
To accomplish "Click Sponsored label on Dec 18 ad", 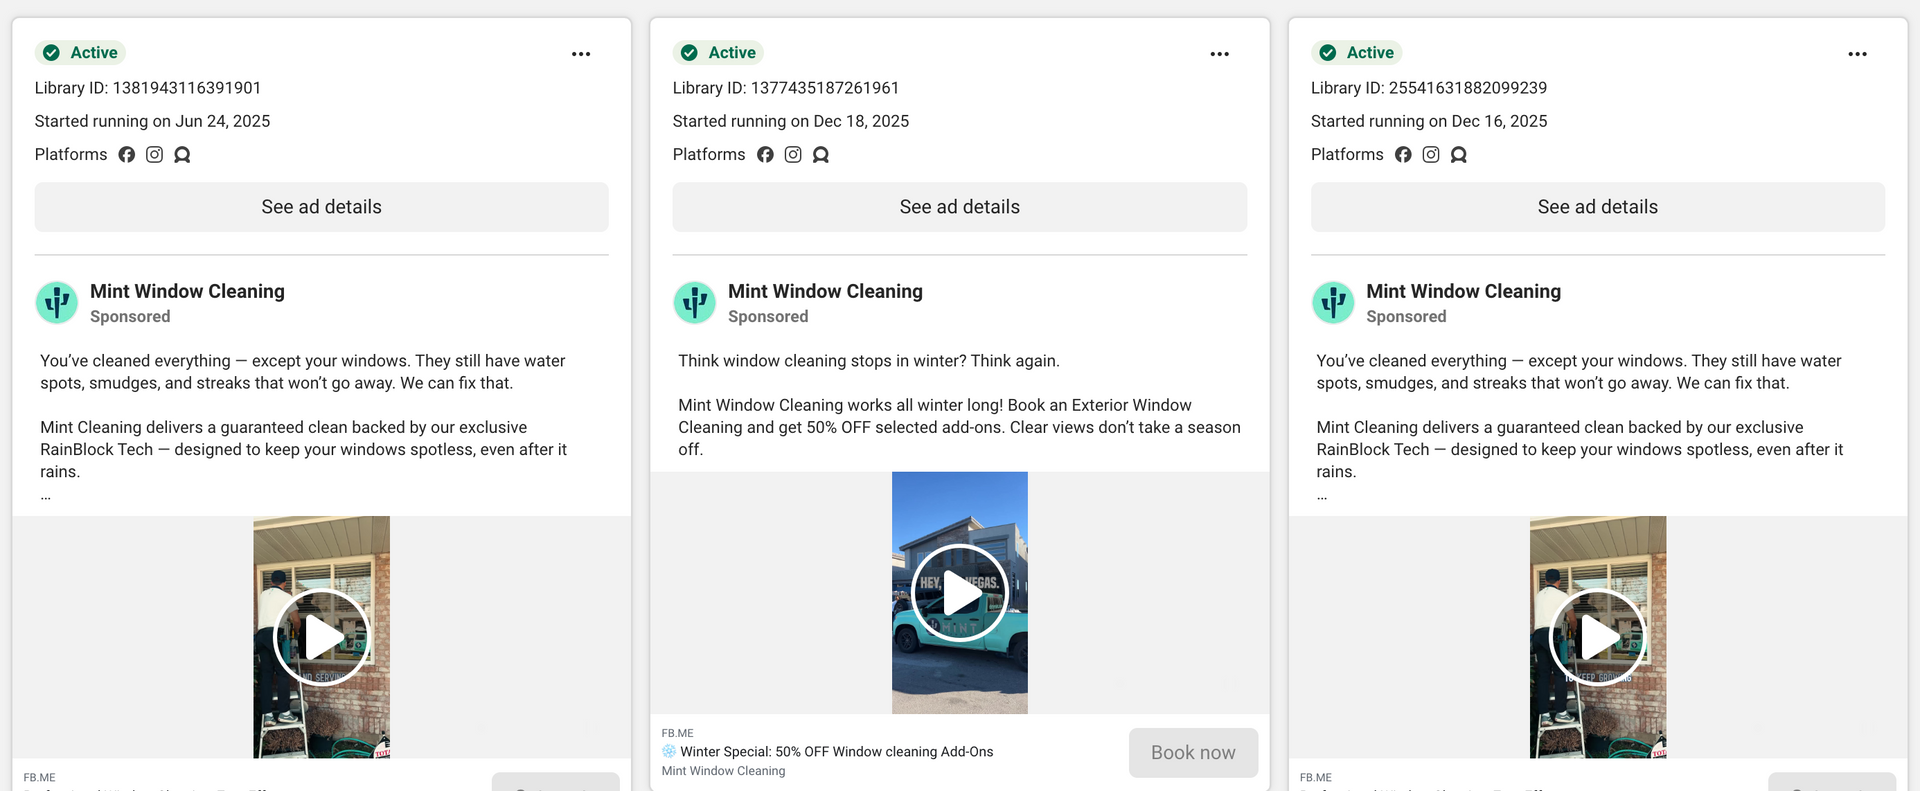I will (768, 317).
